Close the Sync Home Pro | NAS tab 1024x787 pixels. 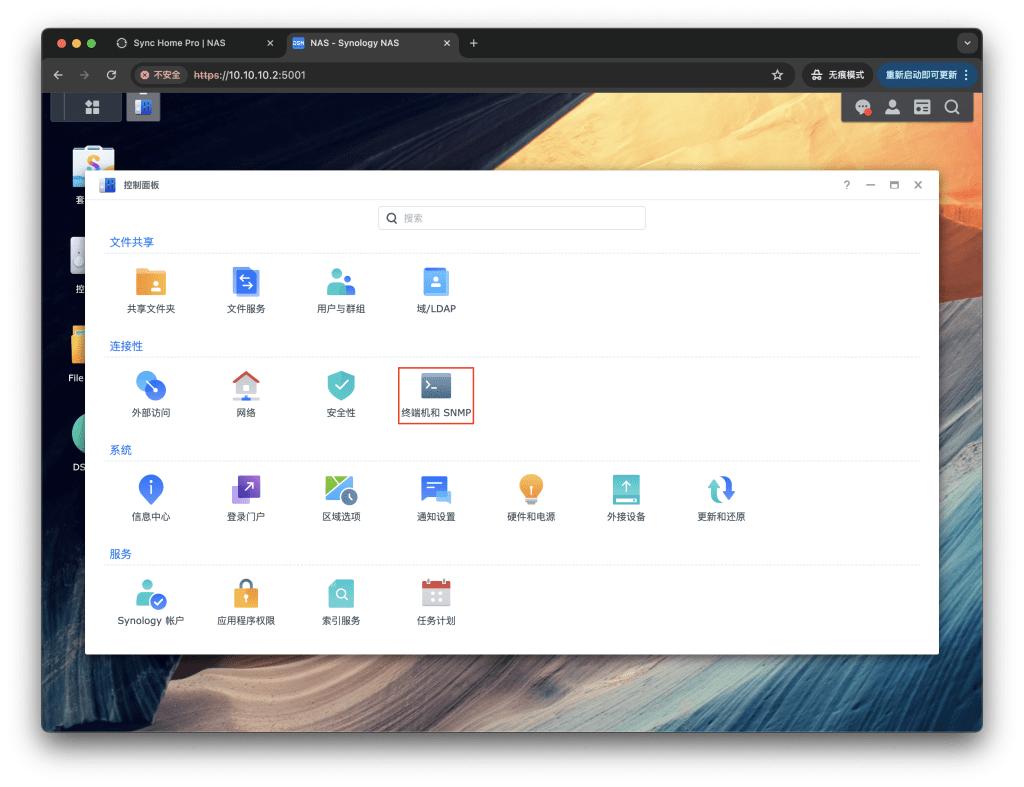coord(270,43)
